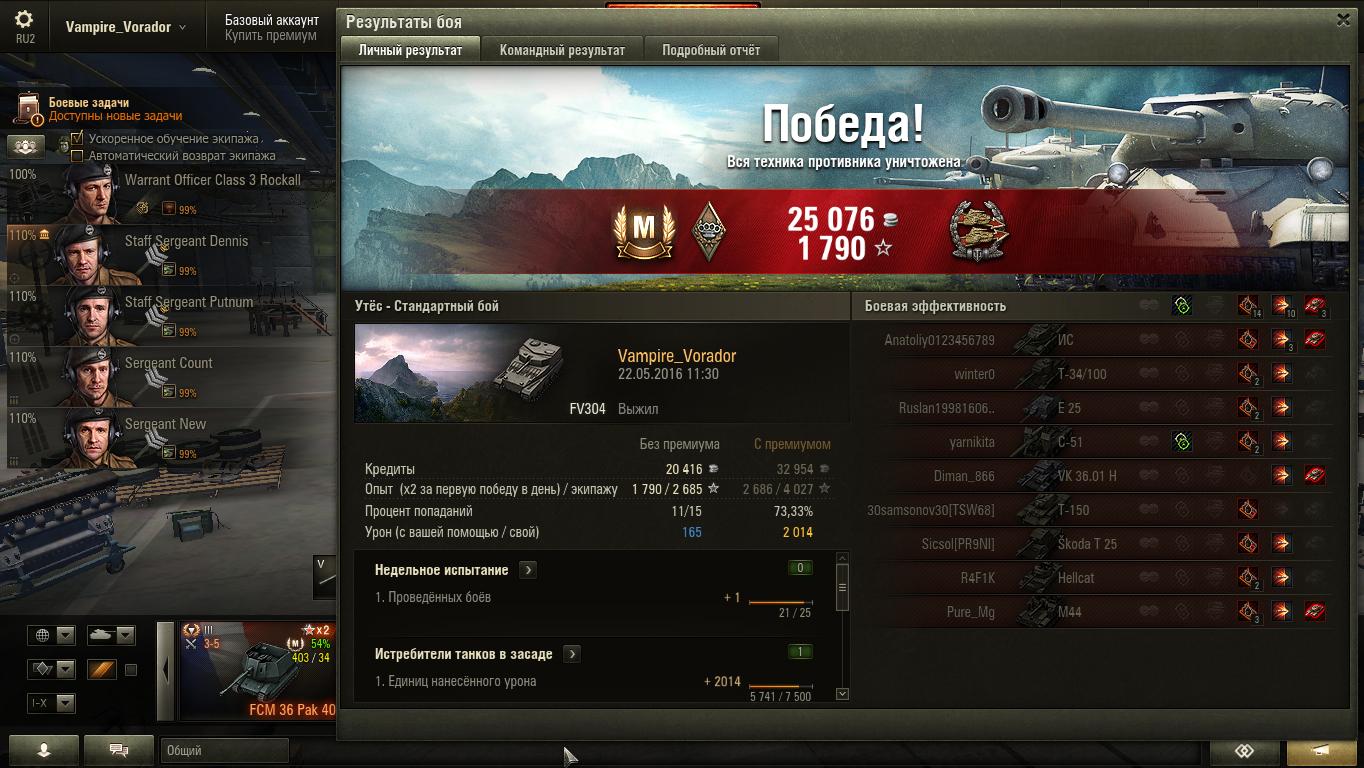The height and width of the screenshot is (768, 1364).
Task: Open the contacts list person icon
Action: (43, 750)
